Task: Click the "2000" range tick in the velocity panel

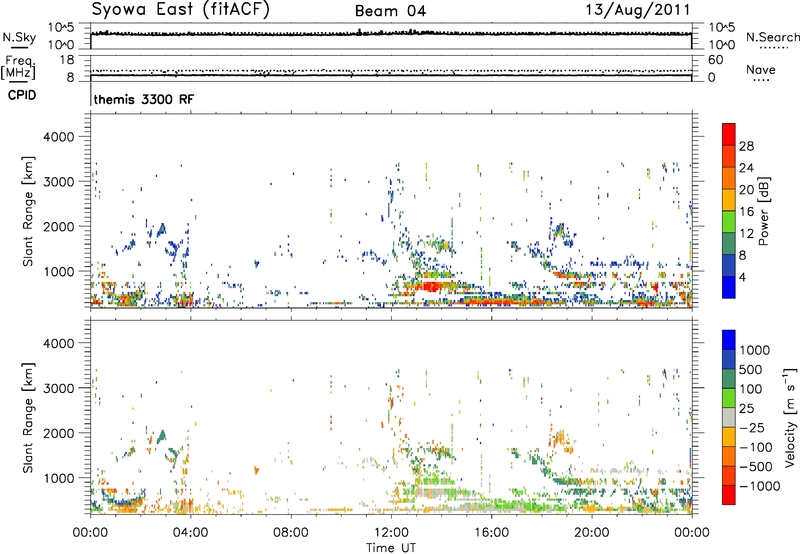Action: coord(58,433)
